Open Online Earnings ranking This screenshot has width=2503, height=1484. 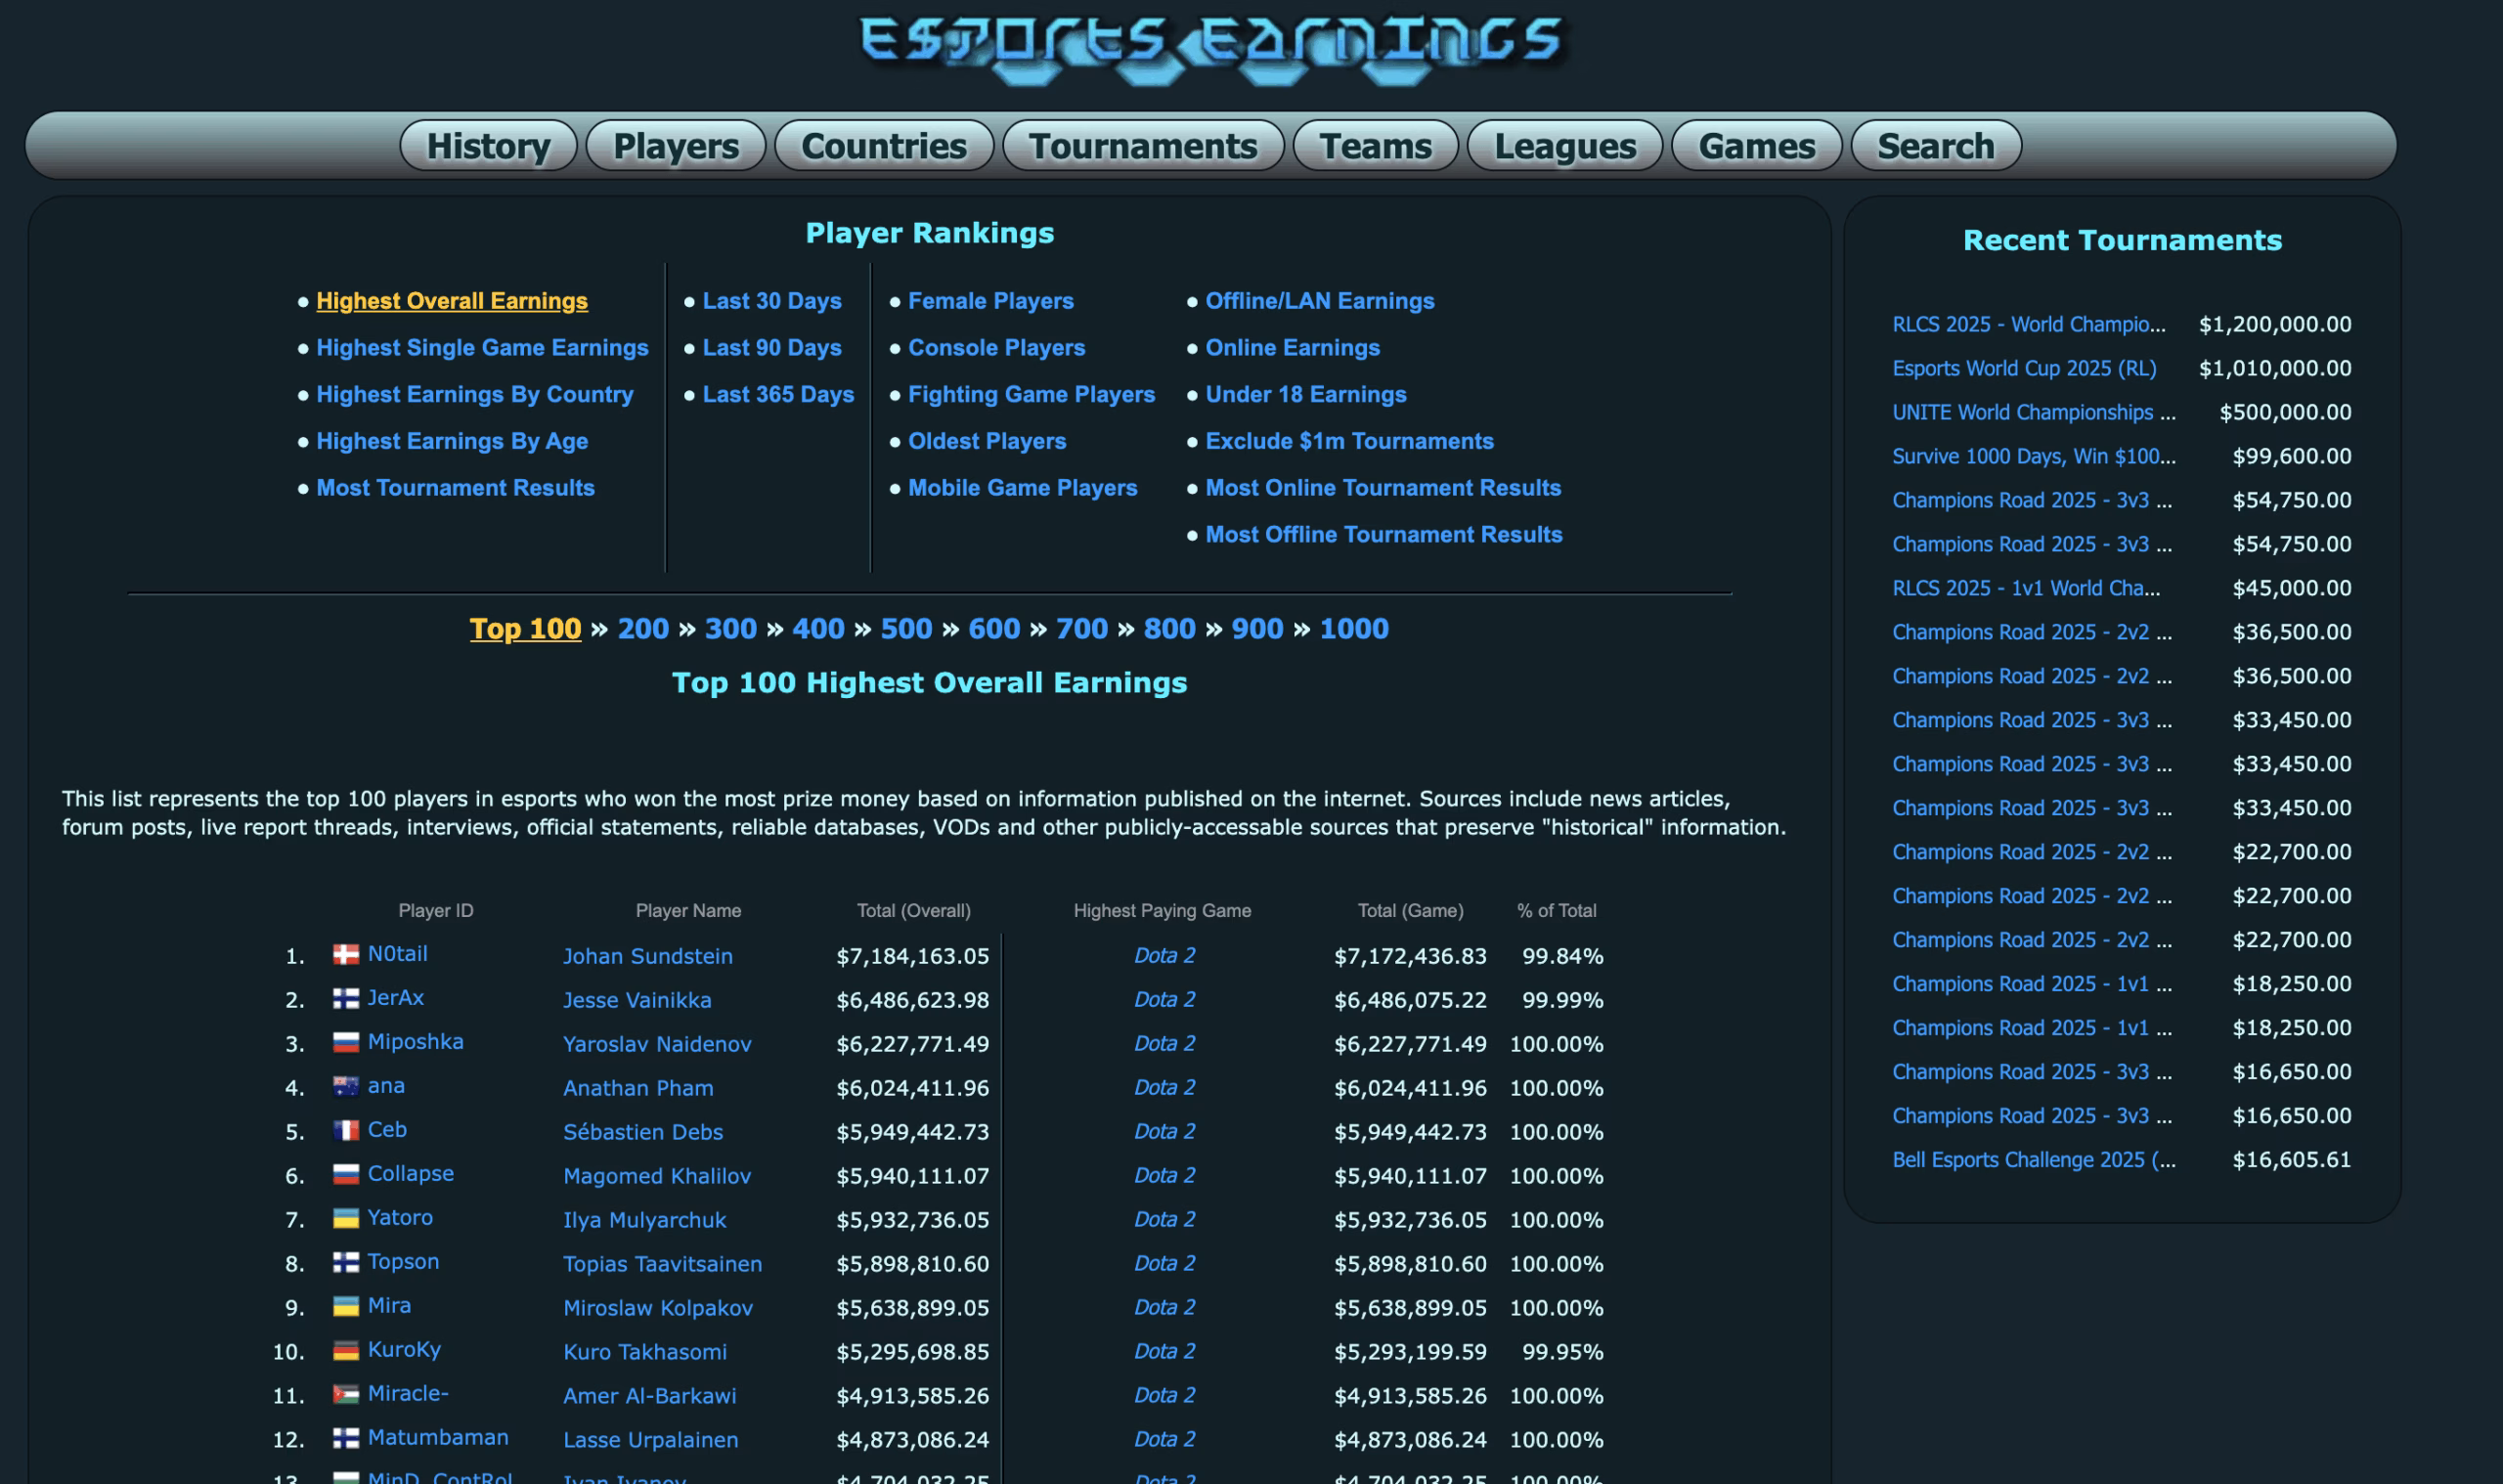pyautogui.click(x=1292, y=348)
